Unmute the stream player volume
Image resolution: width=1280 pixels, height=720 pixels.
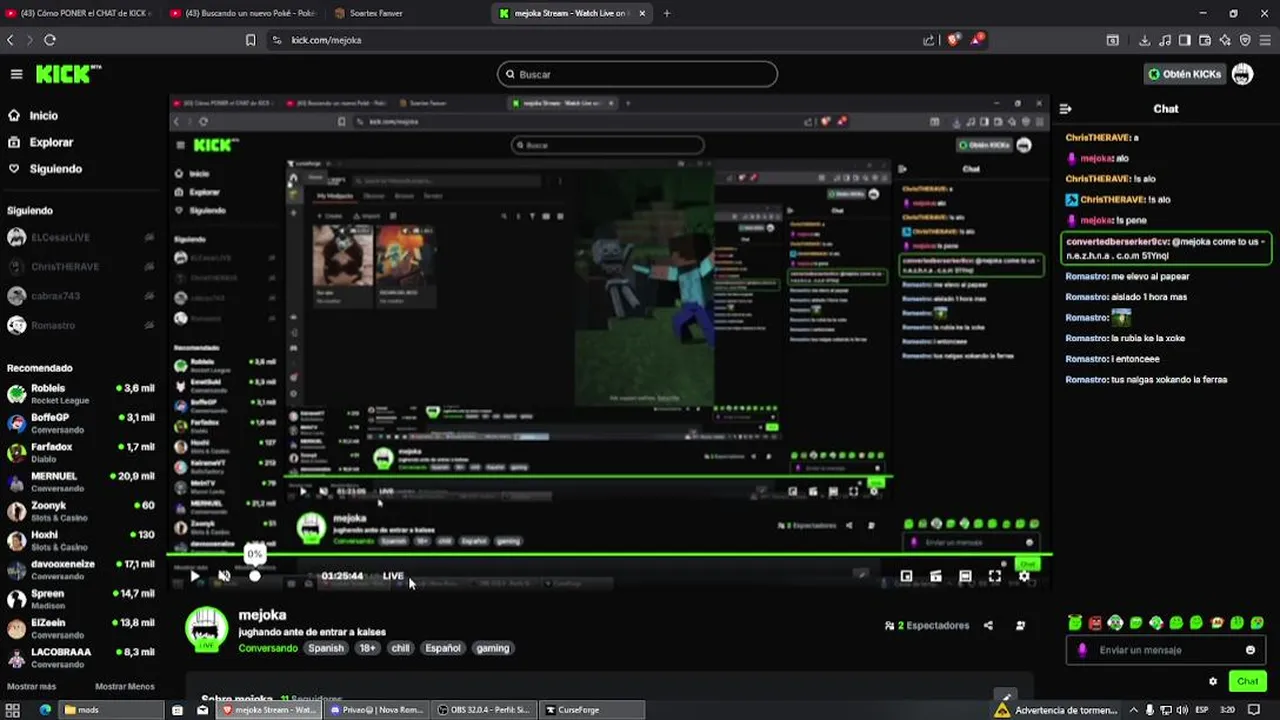(x=224, y=576)
